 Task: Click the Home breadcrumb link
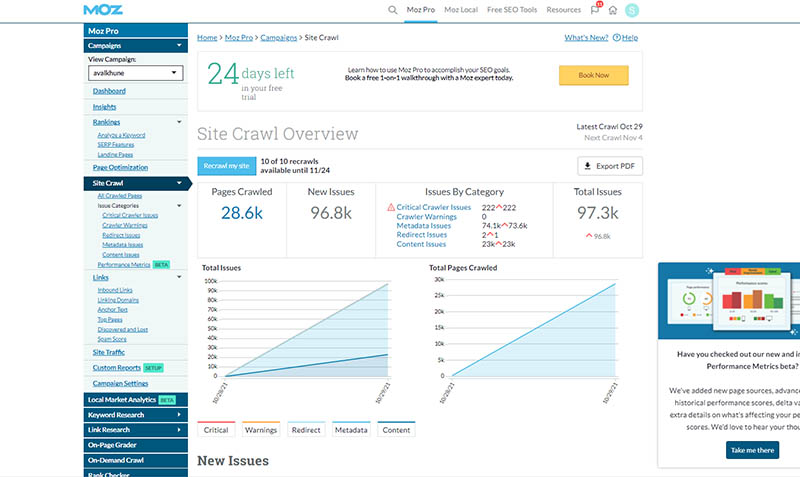tap(207, 37)
